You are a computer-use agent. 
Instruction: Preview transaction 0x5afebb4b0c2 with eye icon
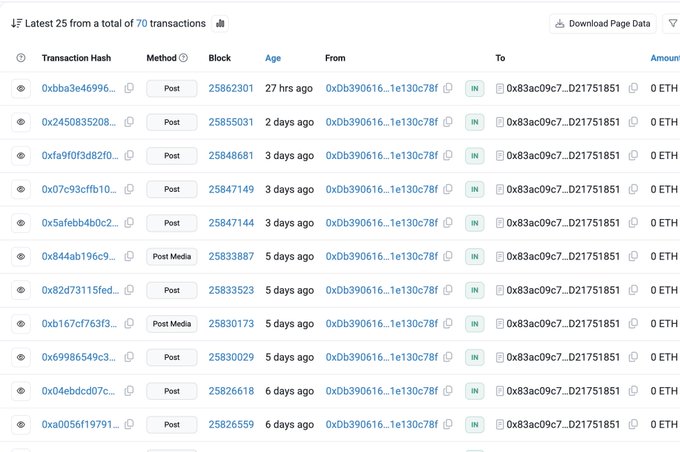tap(21, 223)
